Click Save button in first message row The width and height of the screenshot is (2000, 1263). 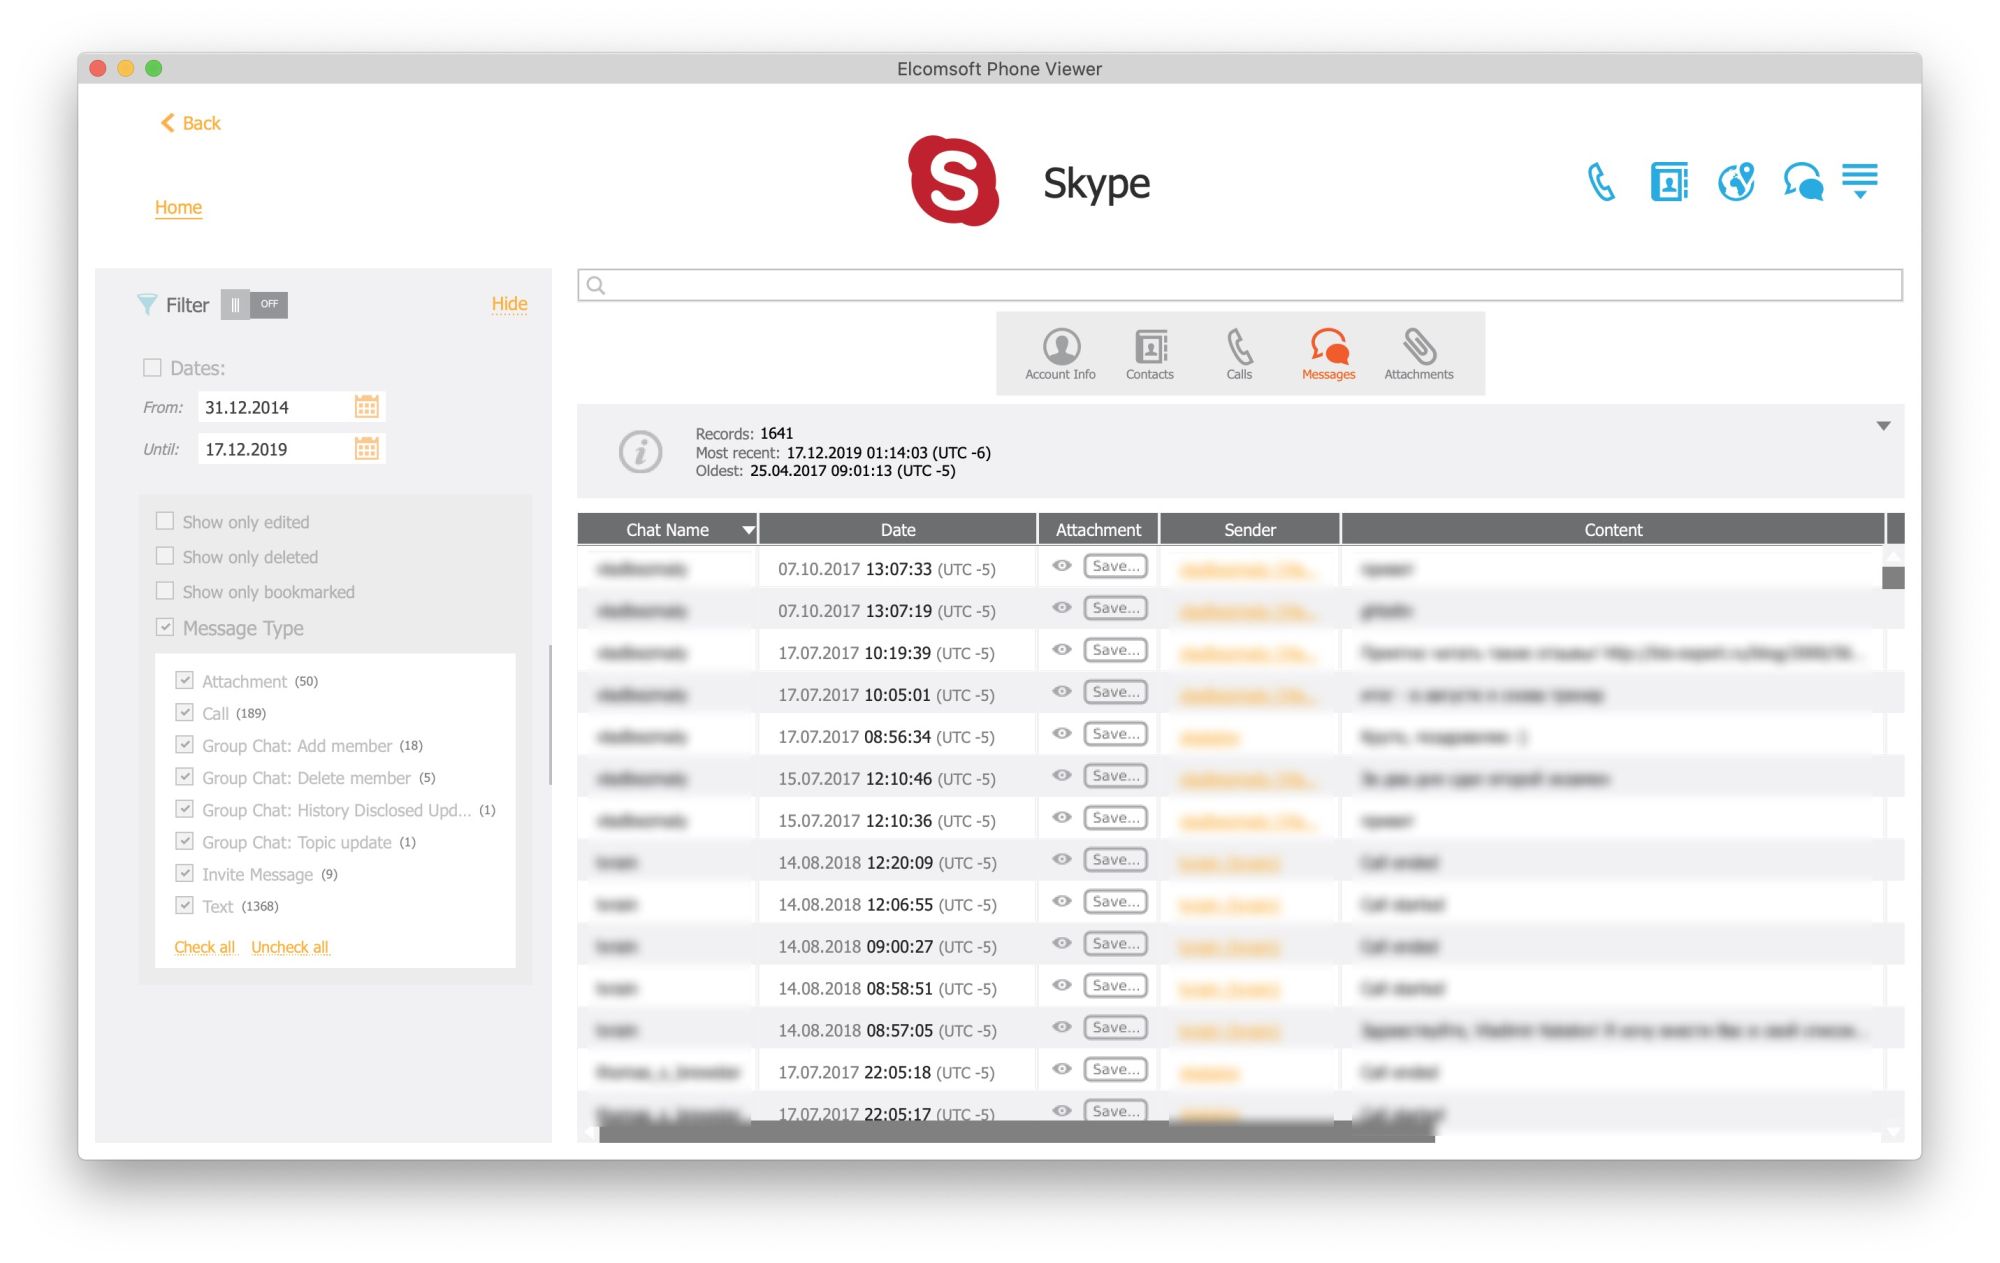(x=1114, y=566)
